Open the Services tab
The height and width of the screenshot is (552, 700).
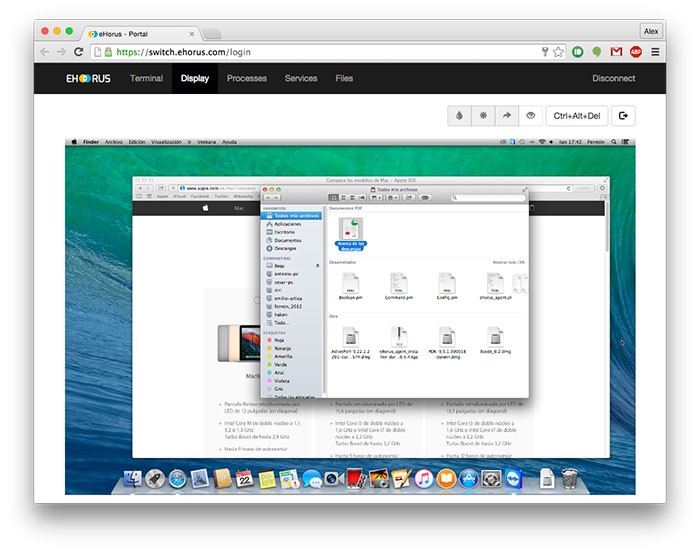coord(300,78)
